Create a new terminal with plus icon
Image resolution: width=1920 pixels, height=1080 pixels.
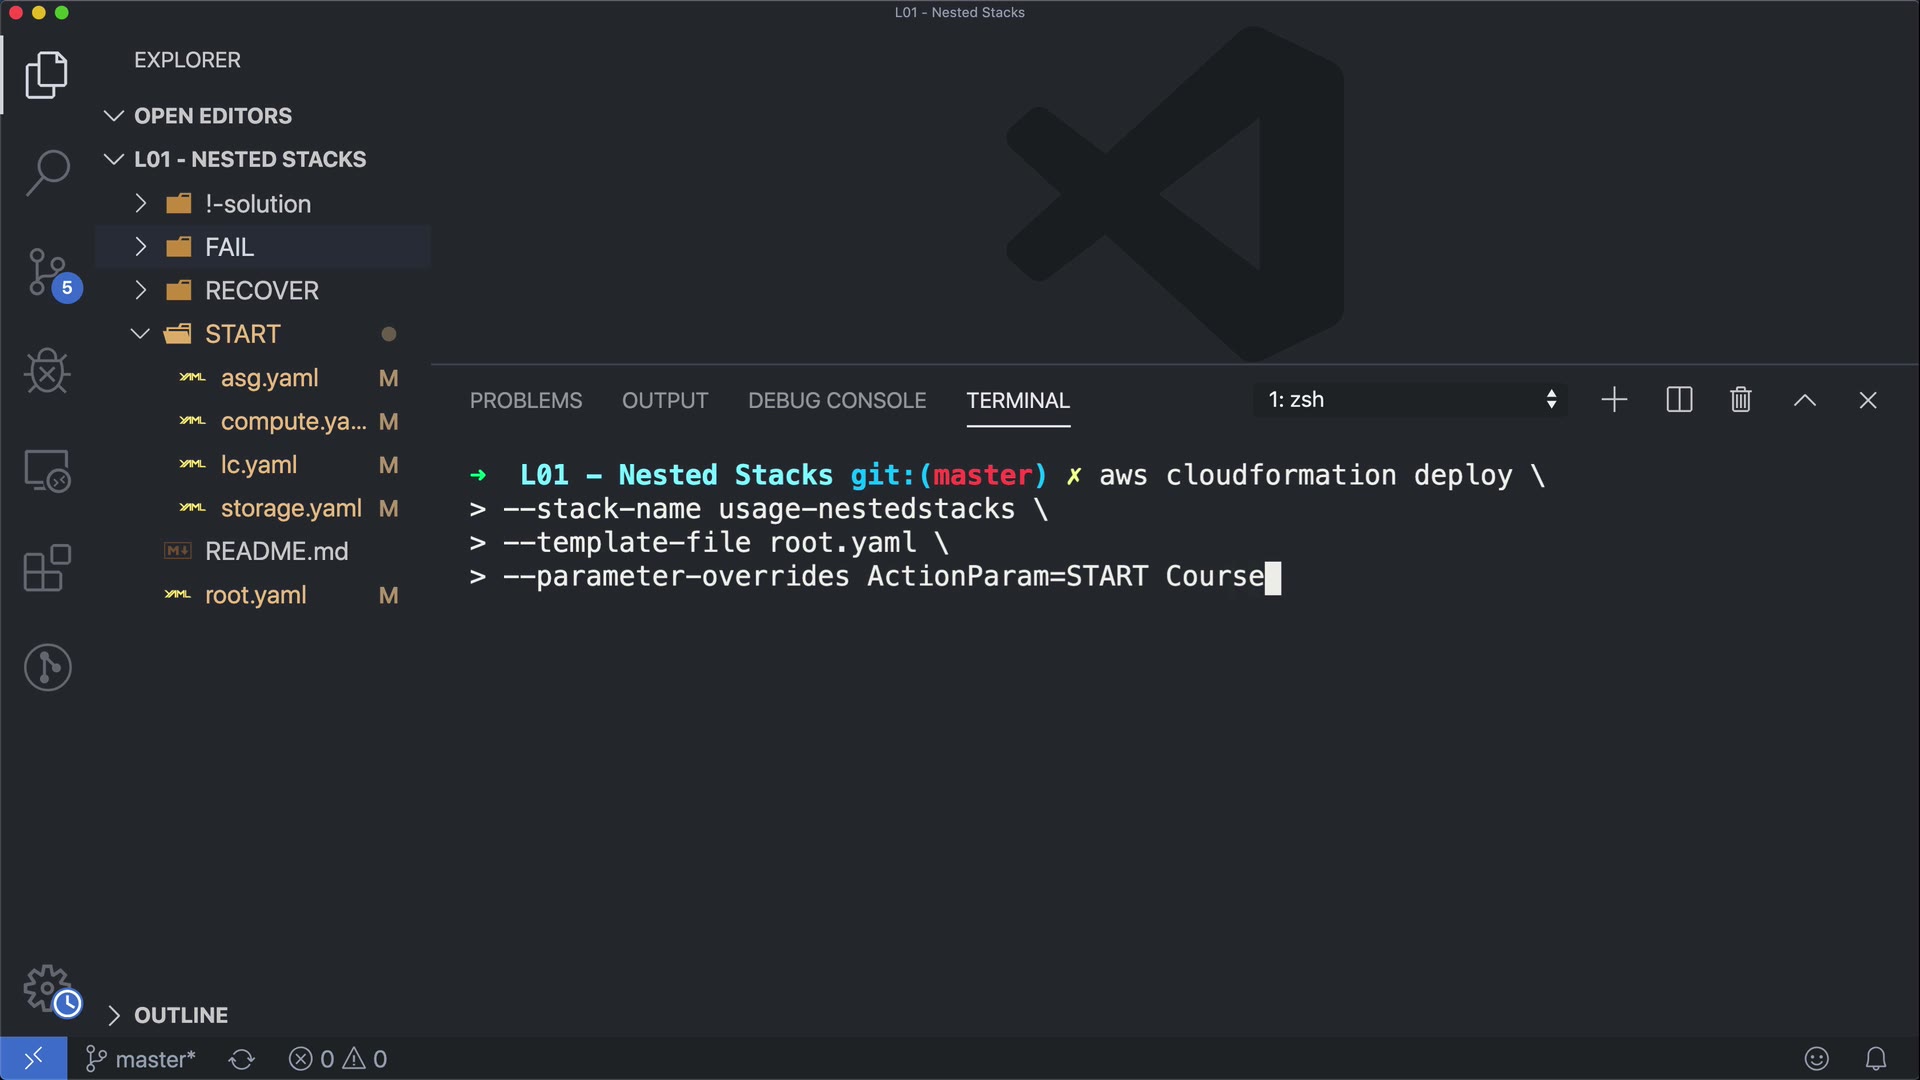[1614, 400]
